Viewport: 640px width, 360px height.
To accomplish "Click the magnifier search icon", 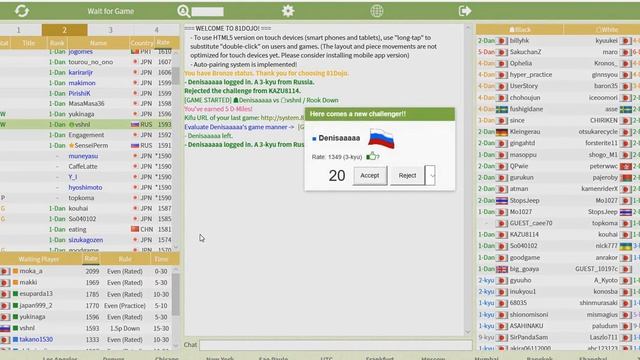I will pos(183,11).
